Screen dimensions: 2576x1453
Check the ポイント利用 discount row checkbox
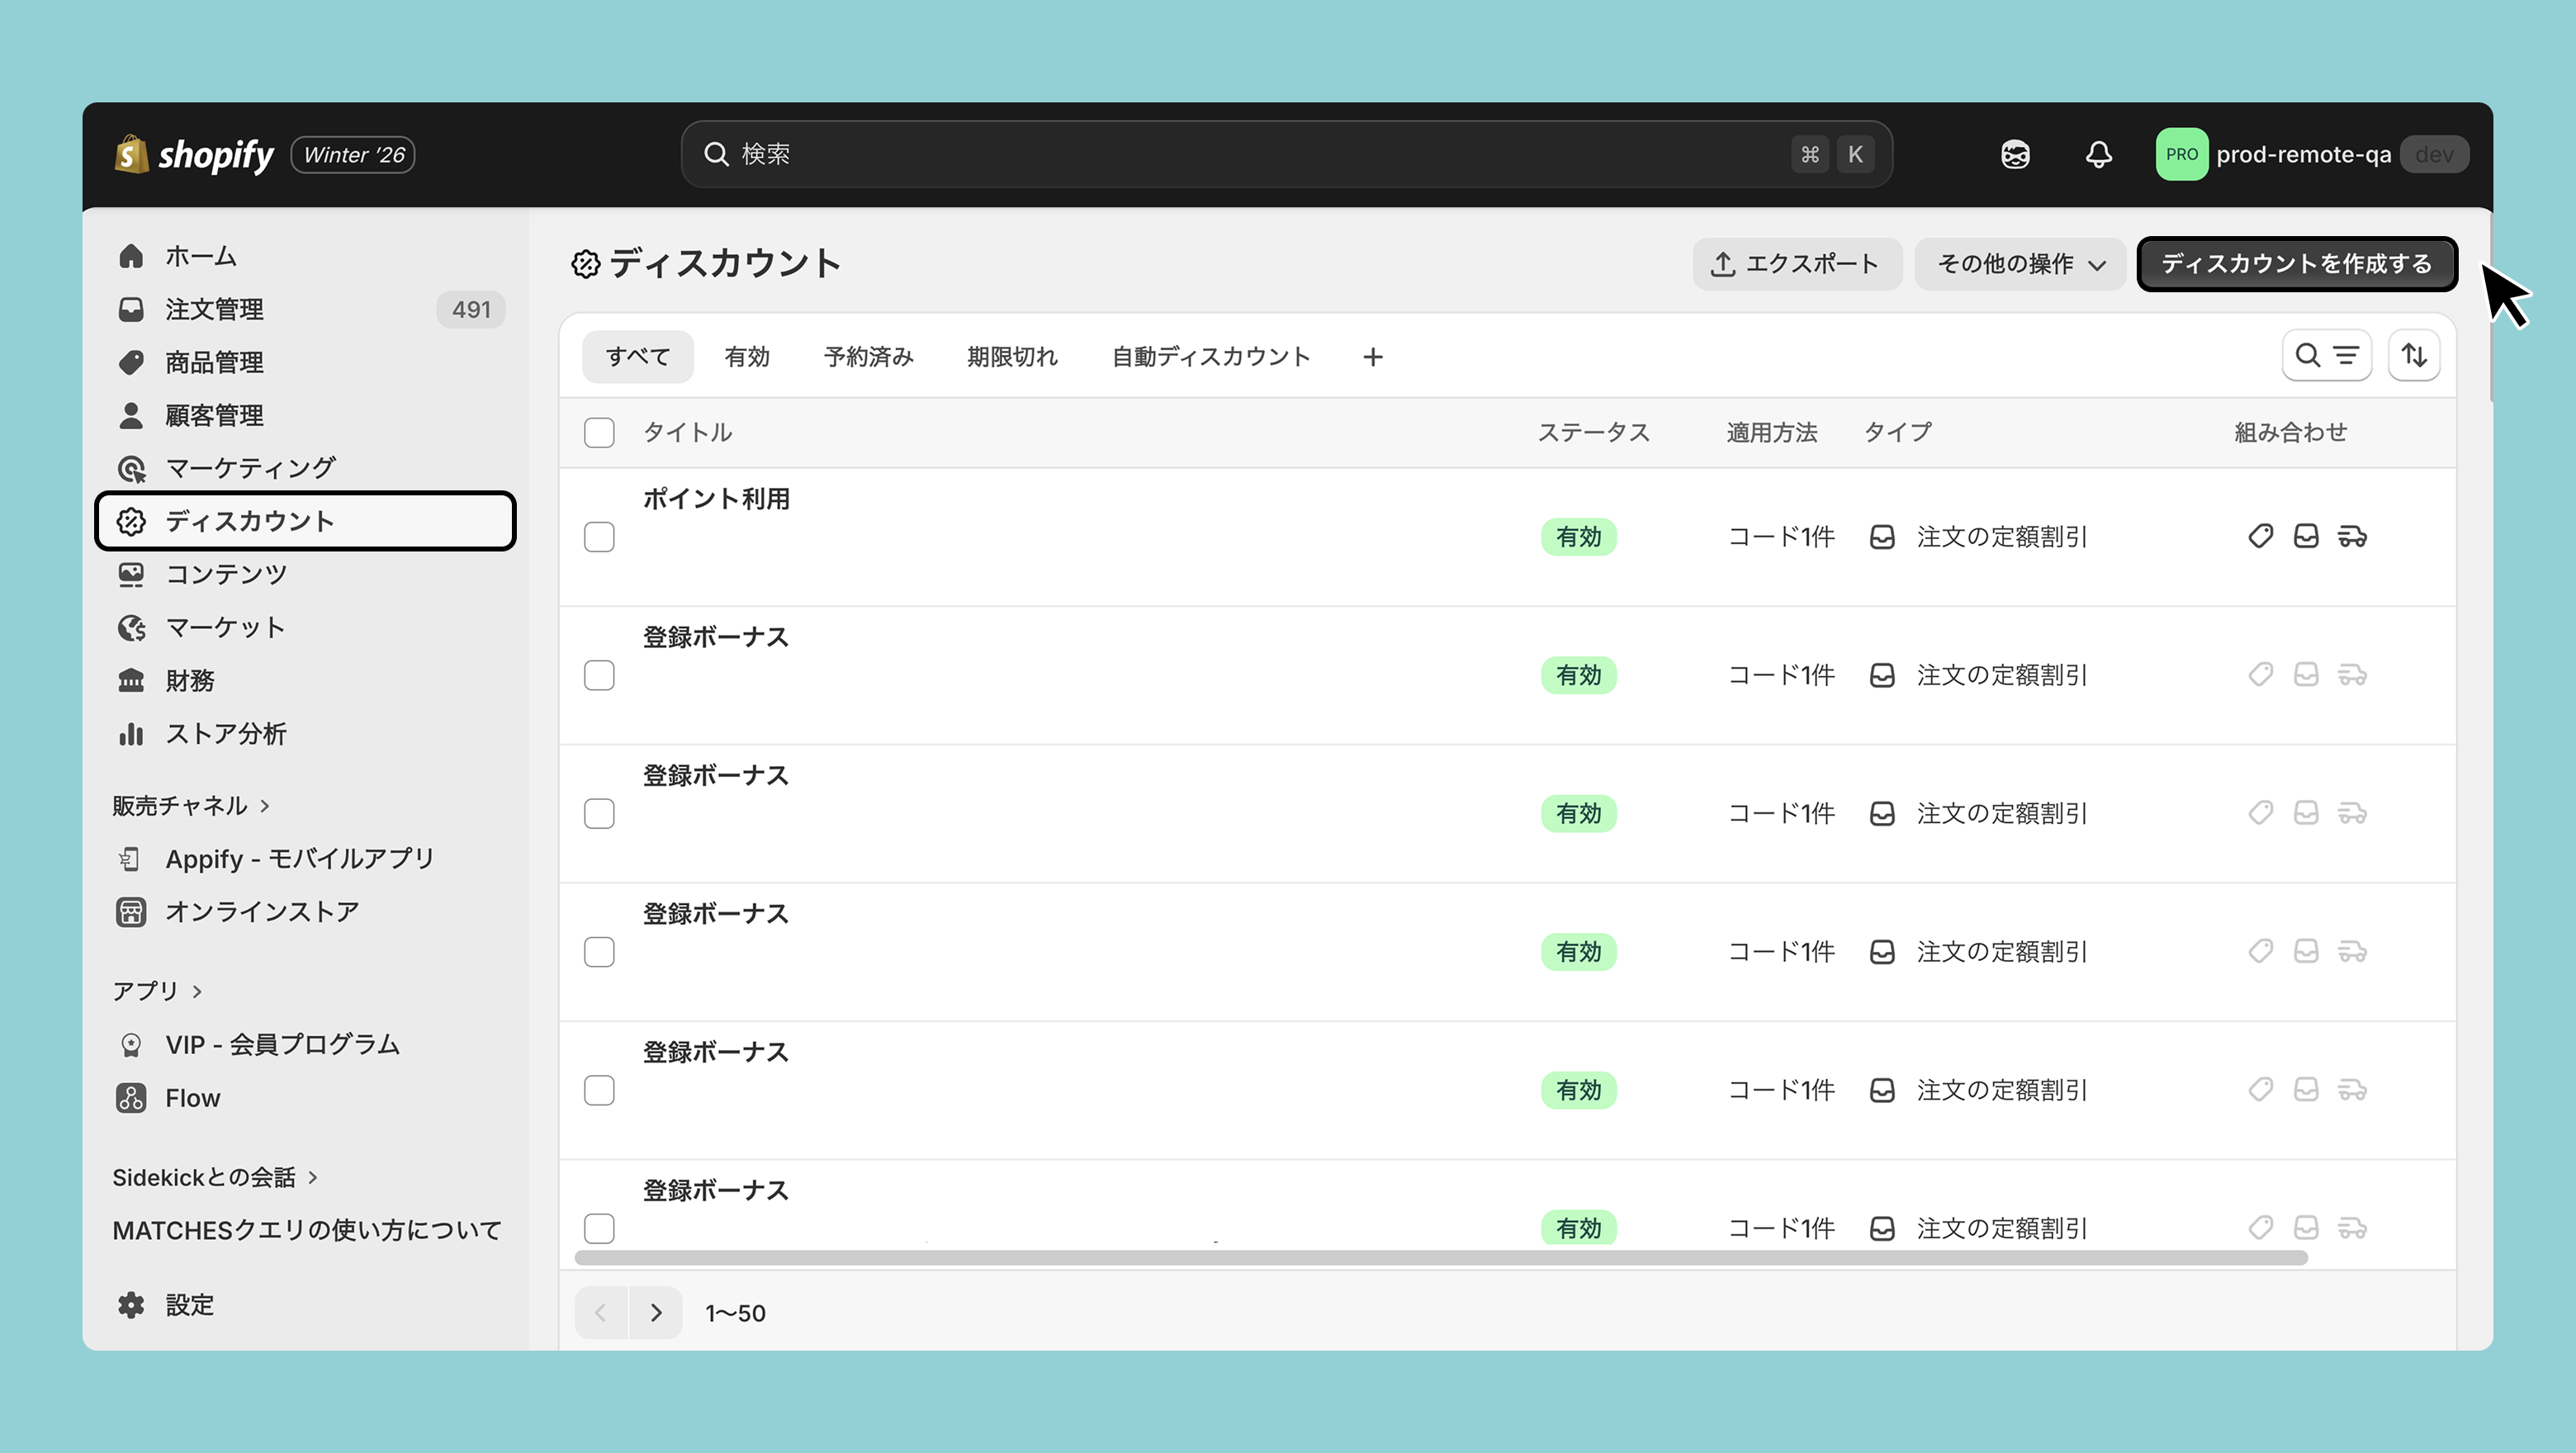pos(599,537)
